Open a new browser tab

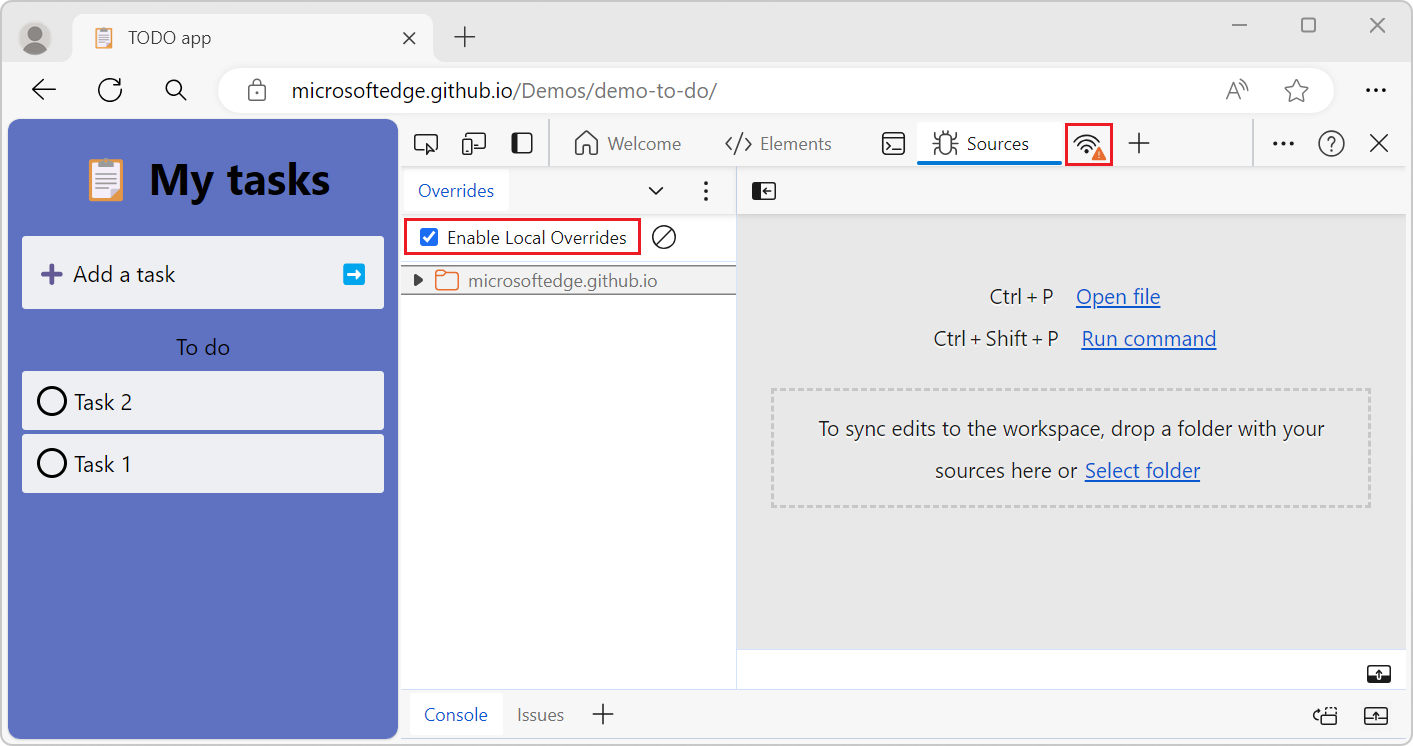[x=464, y=38]
